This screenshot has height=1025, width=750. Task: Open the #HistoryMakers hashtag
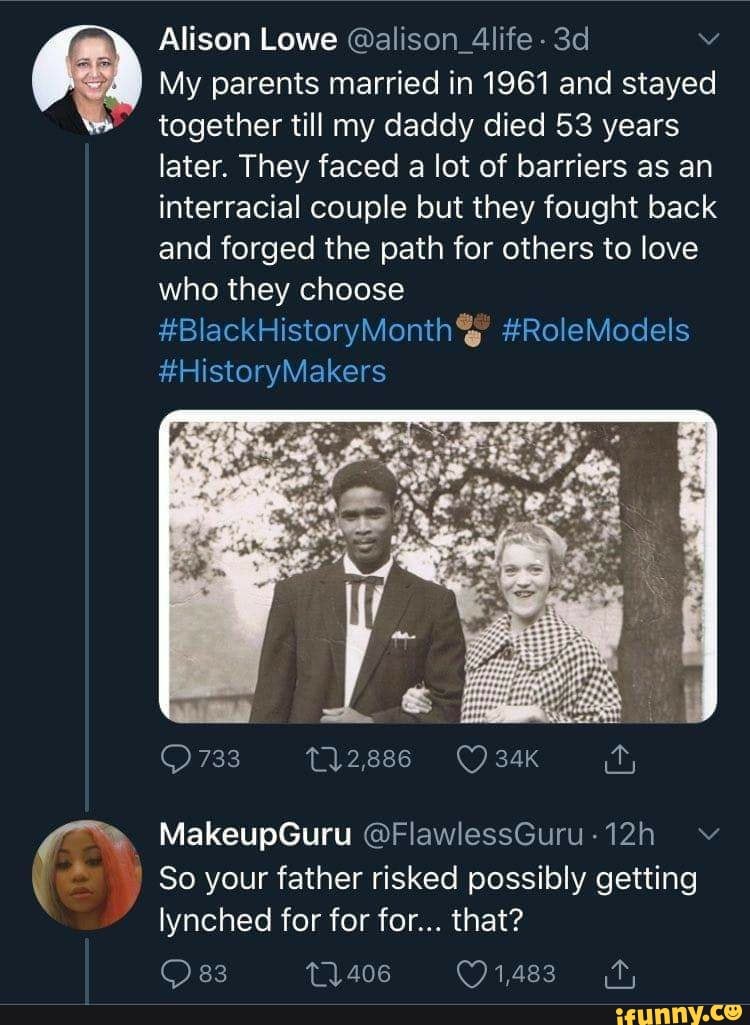pyautogui.click(x=272, y=371)
